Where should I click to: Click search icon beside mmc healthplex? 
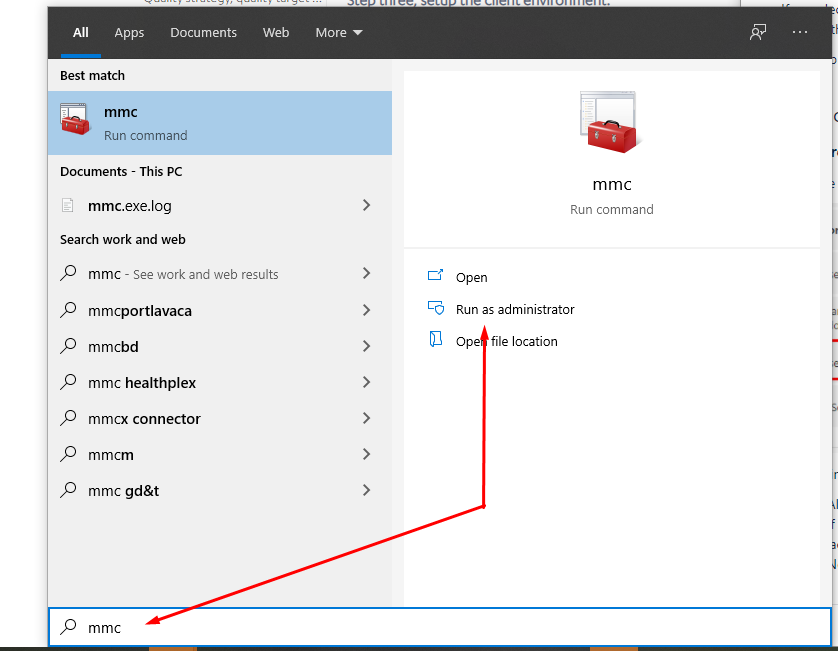[x=68, y=382]
